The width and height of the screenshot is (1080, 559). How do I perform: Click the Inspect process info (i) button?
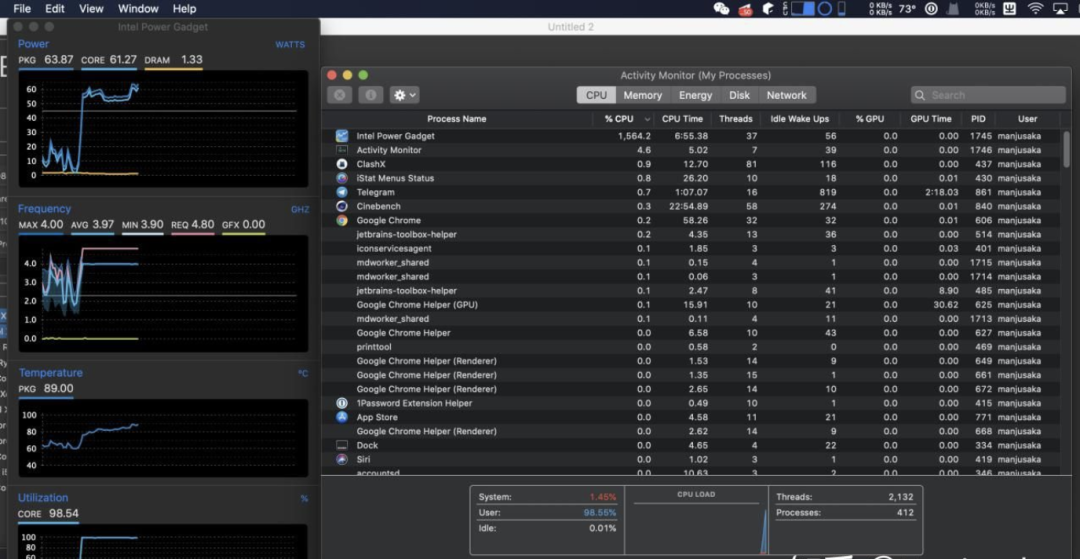click(371, 95)
